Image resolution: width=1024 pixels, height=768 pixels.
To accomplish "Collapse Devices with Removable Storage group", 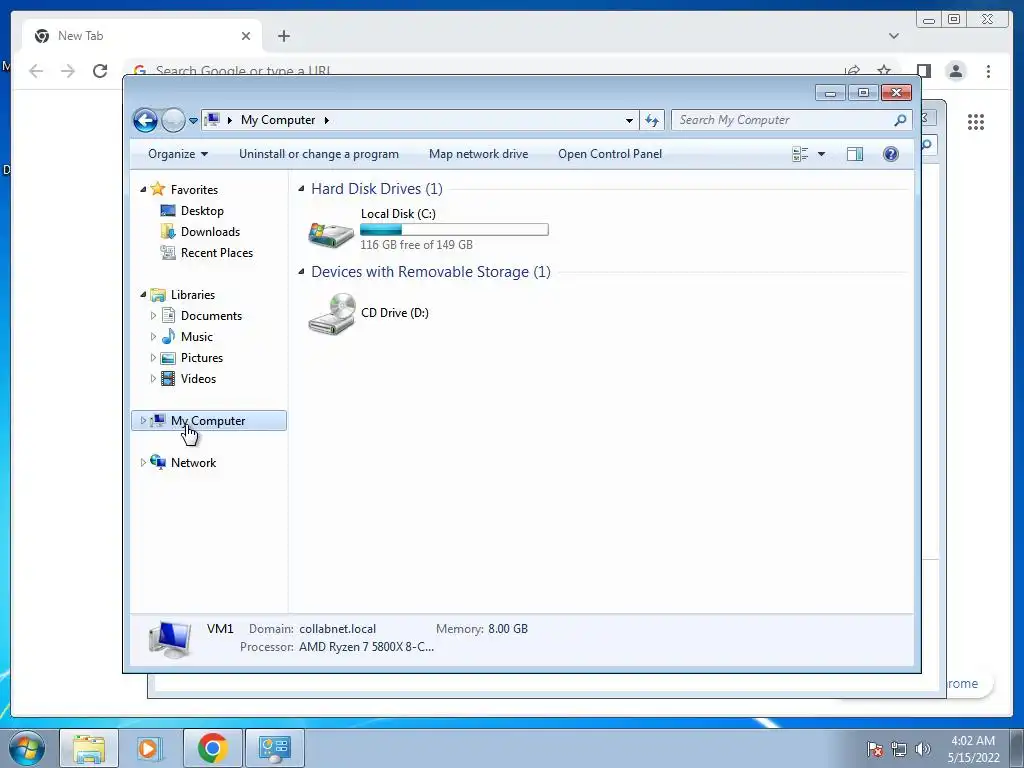I will point(301,272).
